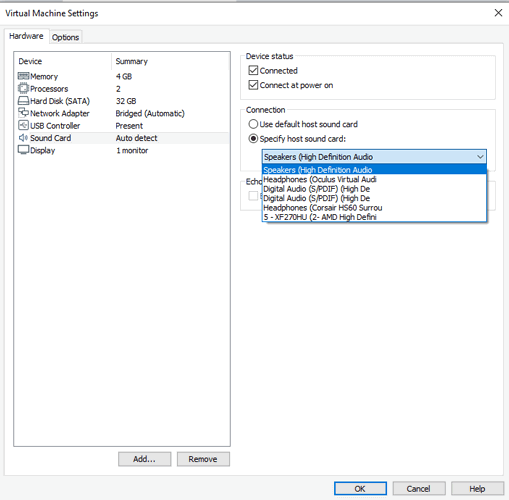
Task: Collapse the host sound card dropdown arrow
Action: click(480, 157)
